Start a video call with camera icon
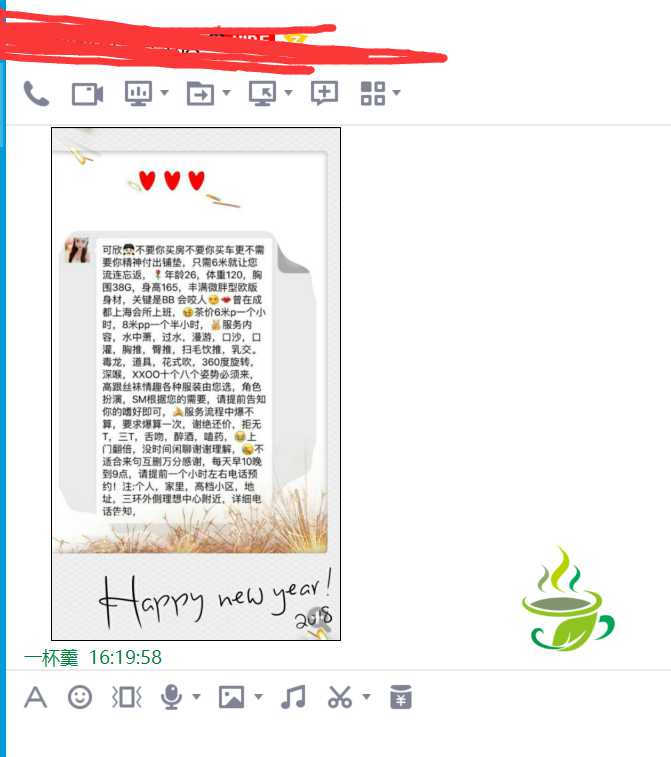The width and height of the screenshot is (671, 757). 87,94
